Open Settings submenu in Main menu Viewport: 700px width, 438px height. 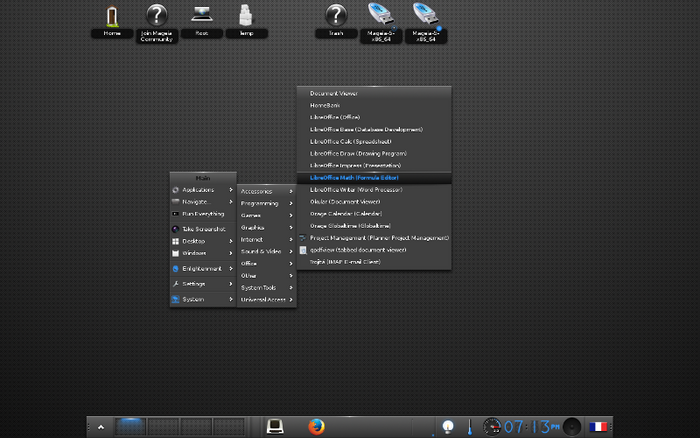(x=203, y=284)
